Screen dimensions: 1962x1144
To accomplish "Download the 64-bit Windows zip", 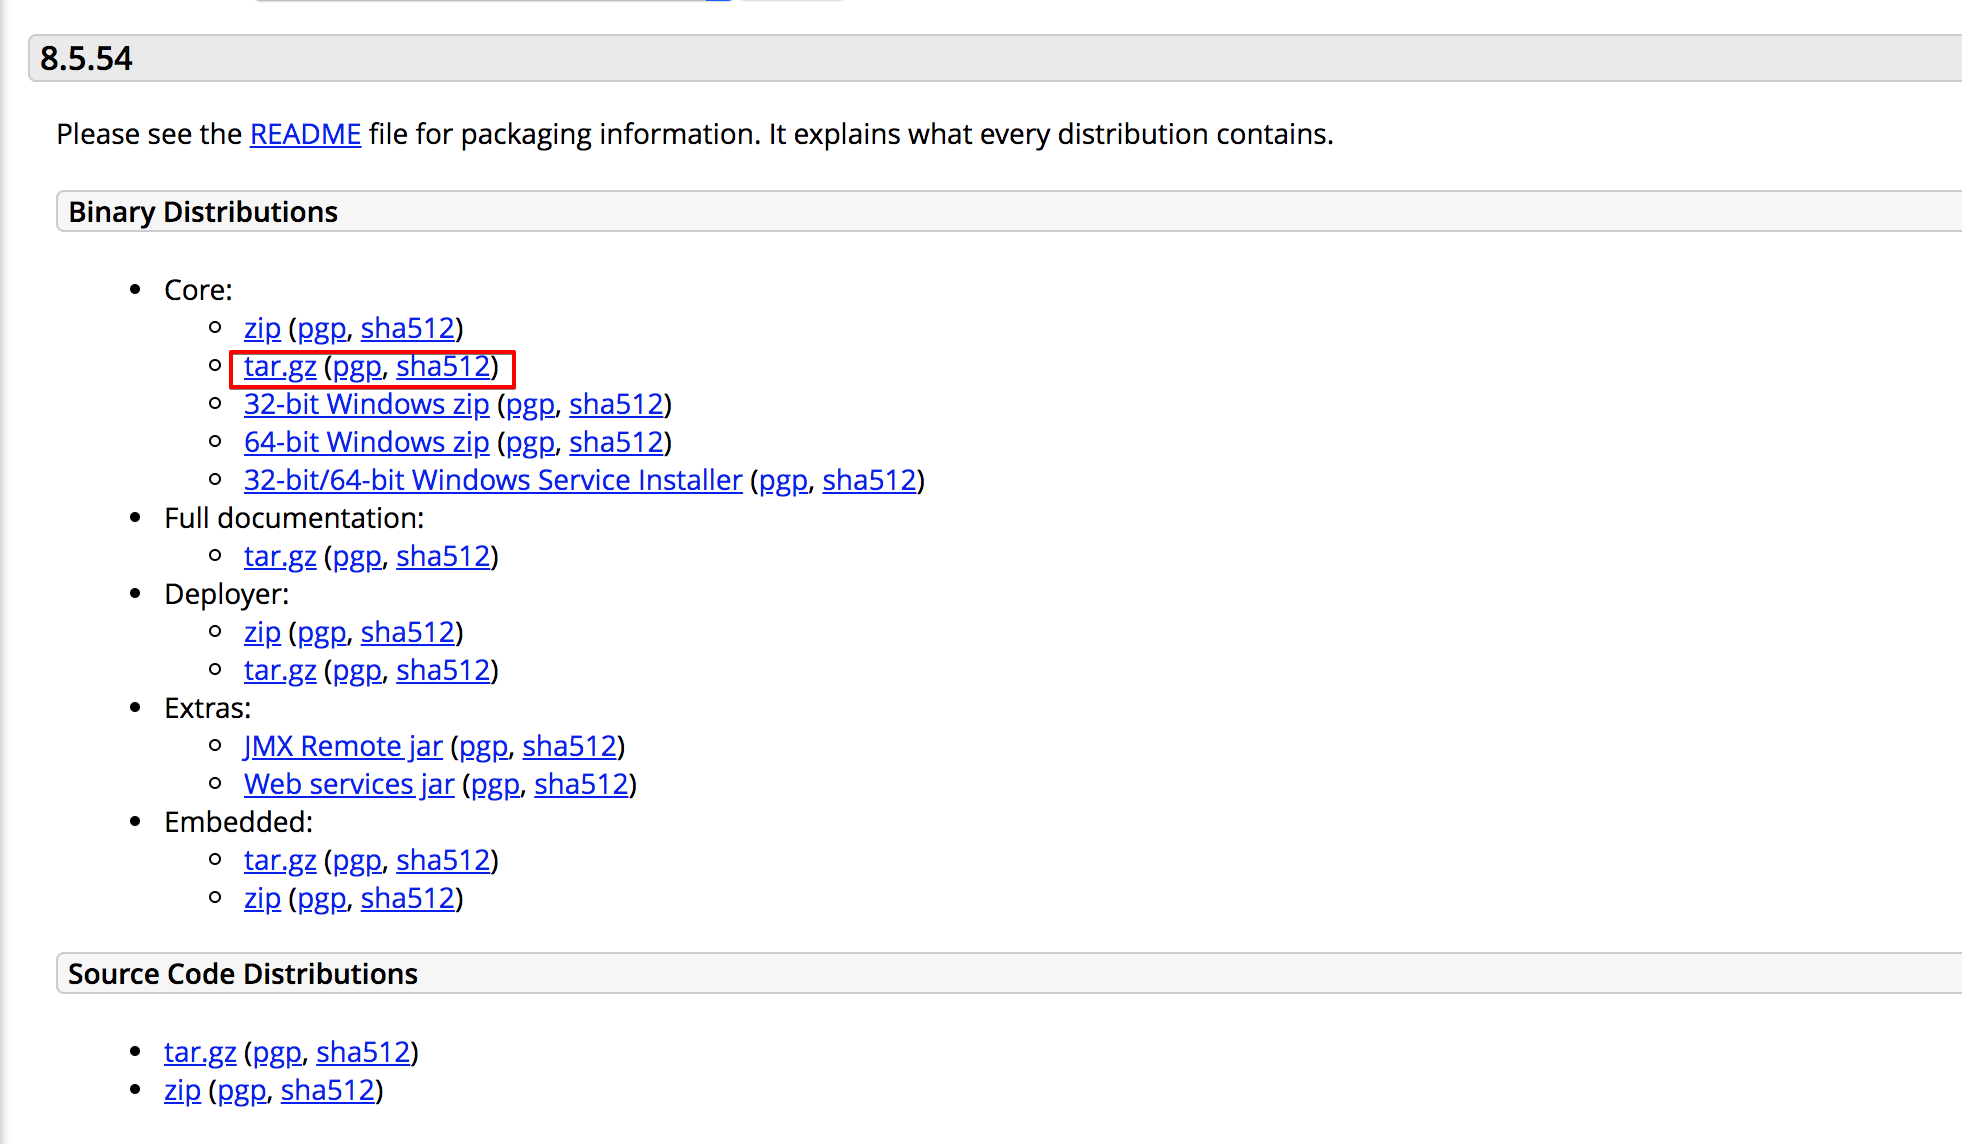I will (x=366, y=442).
